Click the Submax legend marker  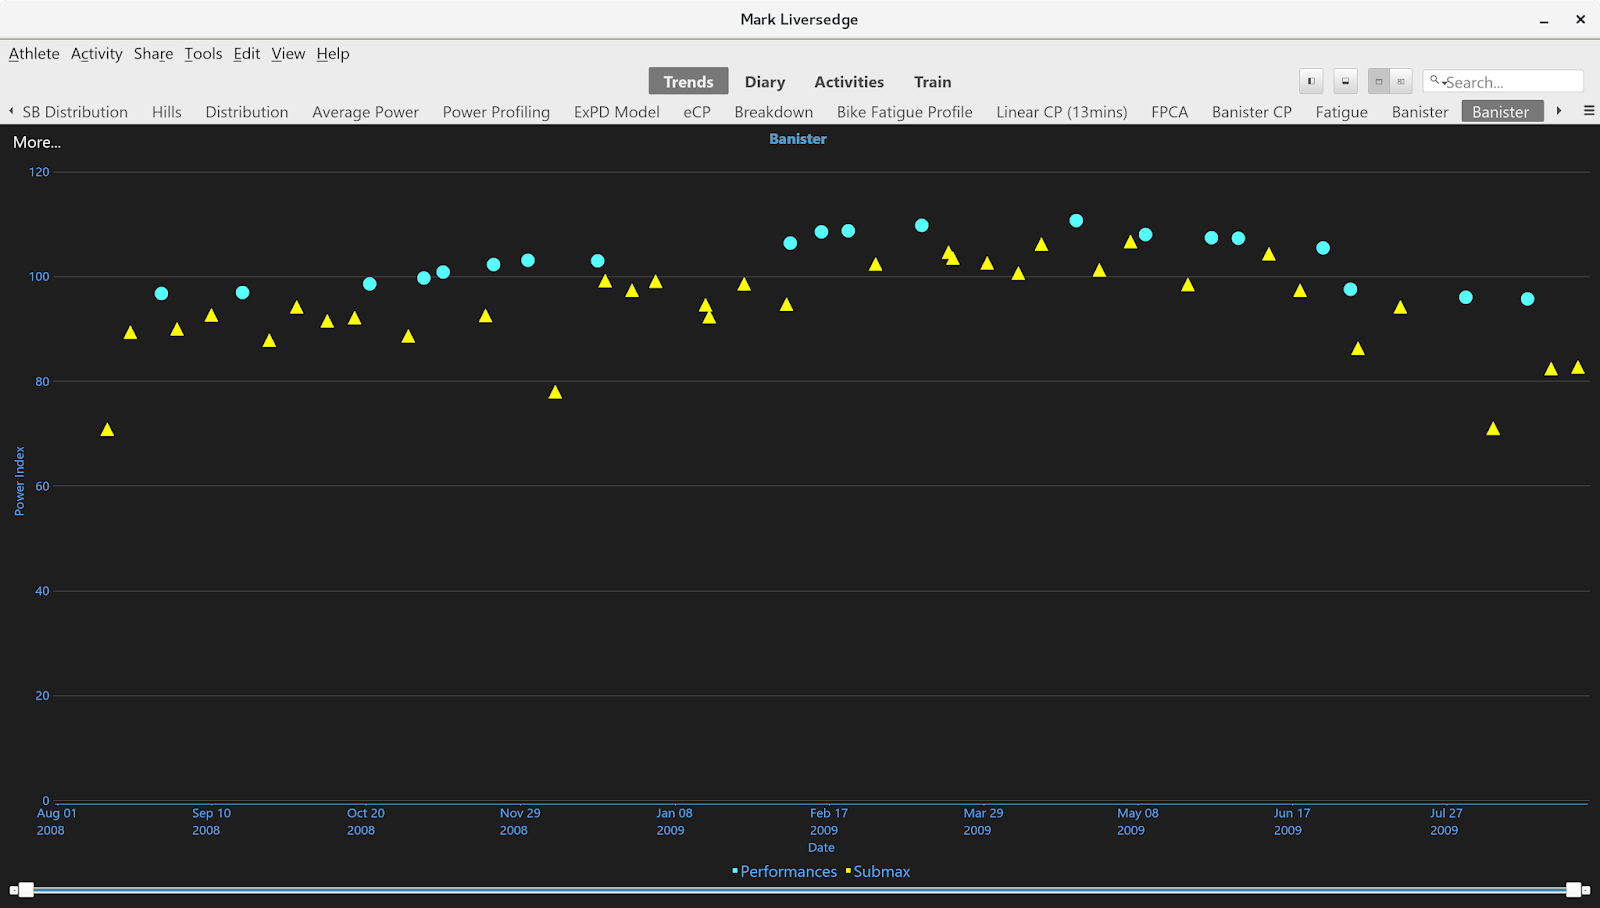pyautogui.click(x=848, y=871)
